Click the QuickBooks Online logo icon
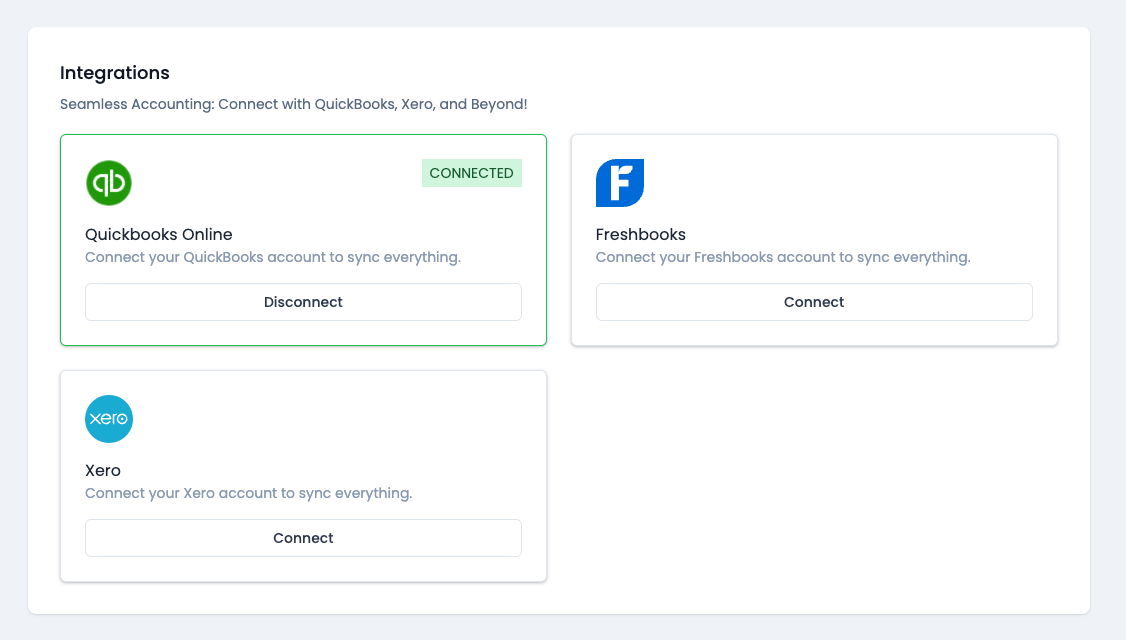Screen dimensions: 1126x640 coord(108,182)
